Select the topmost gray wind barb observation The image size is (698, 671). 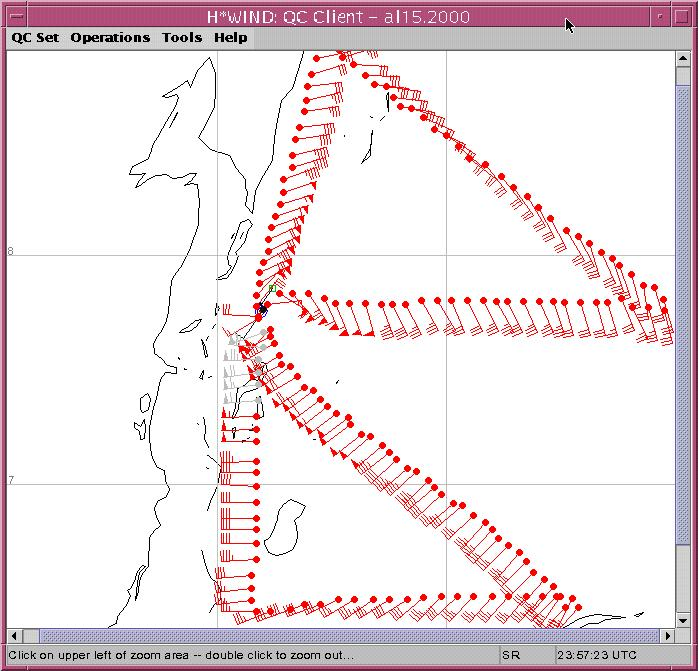264,332
